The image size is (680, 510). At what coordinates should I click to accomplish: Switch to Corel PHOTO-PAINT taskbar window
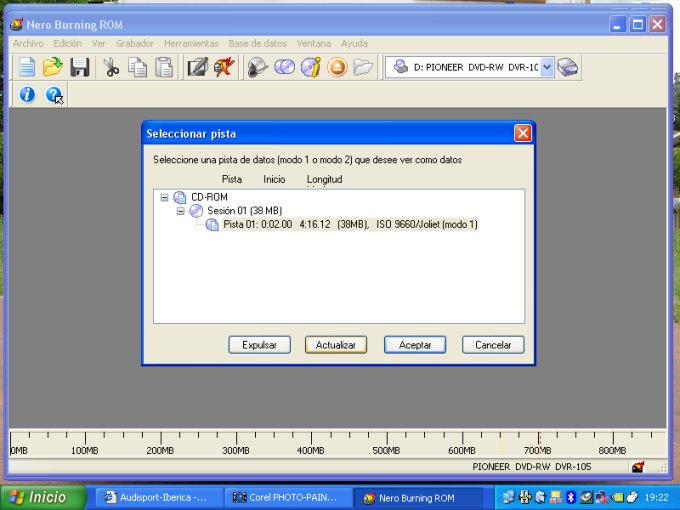(x=288, y=497)
